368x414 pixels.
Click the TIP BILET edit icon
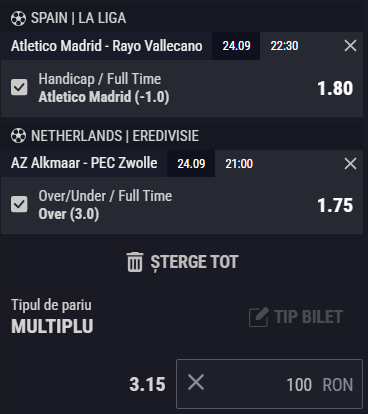(x=259, y=317)
